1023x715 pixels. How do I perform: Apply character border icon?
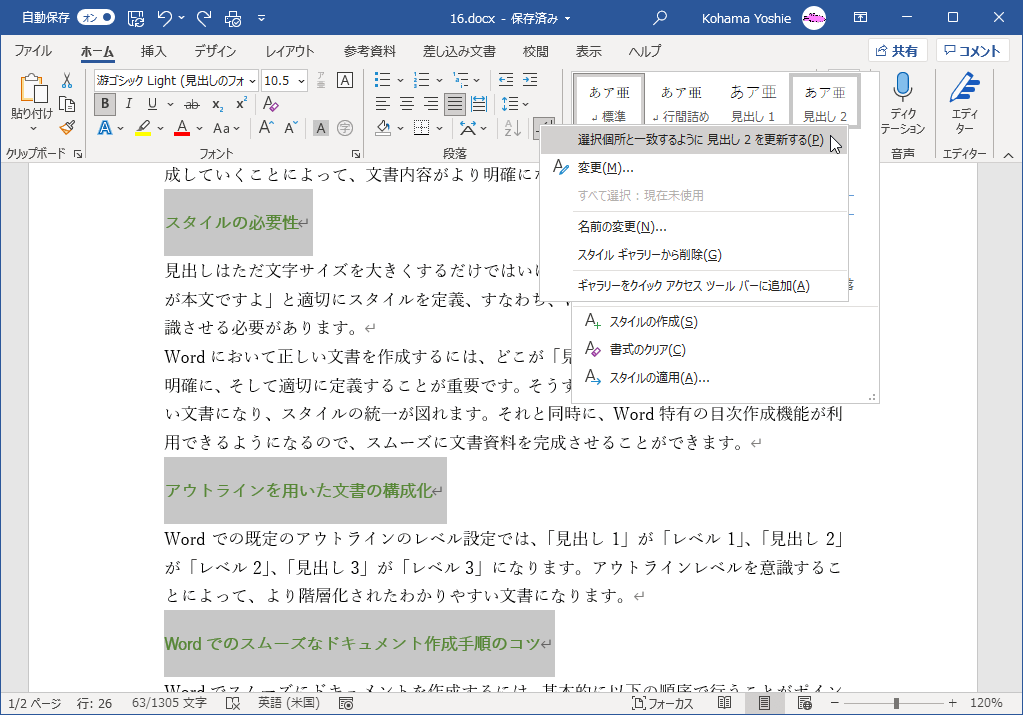pyautogui.click(x=344, y=80)
